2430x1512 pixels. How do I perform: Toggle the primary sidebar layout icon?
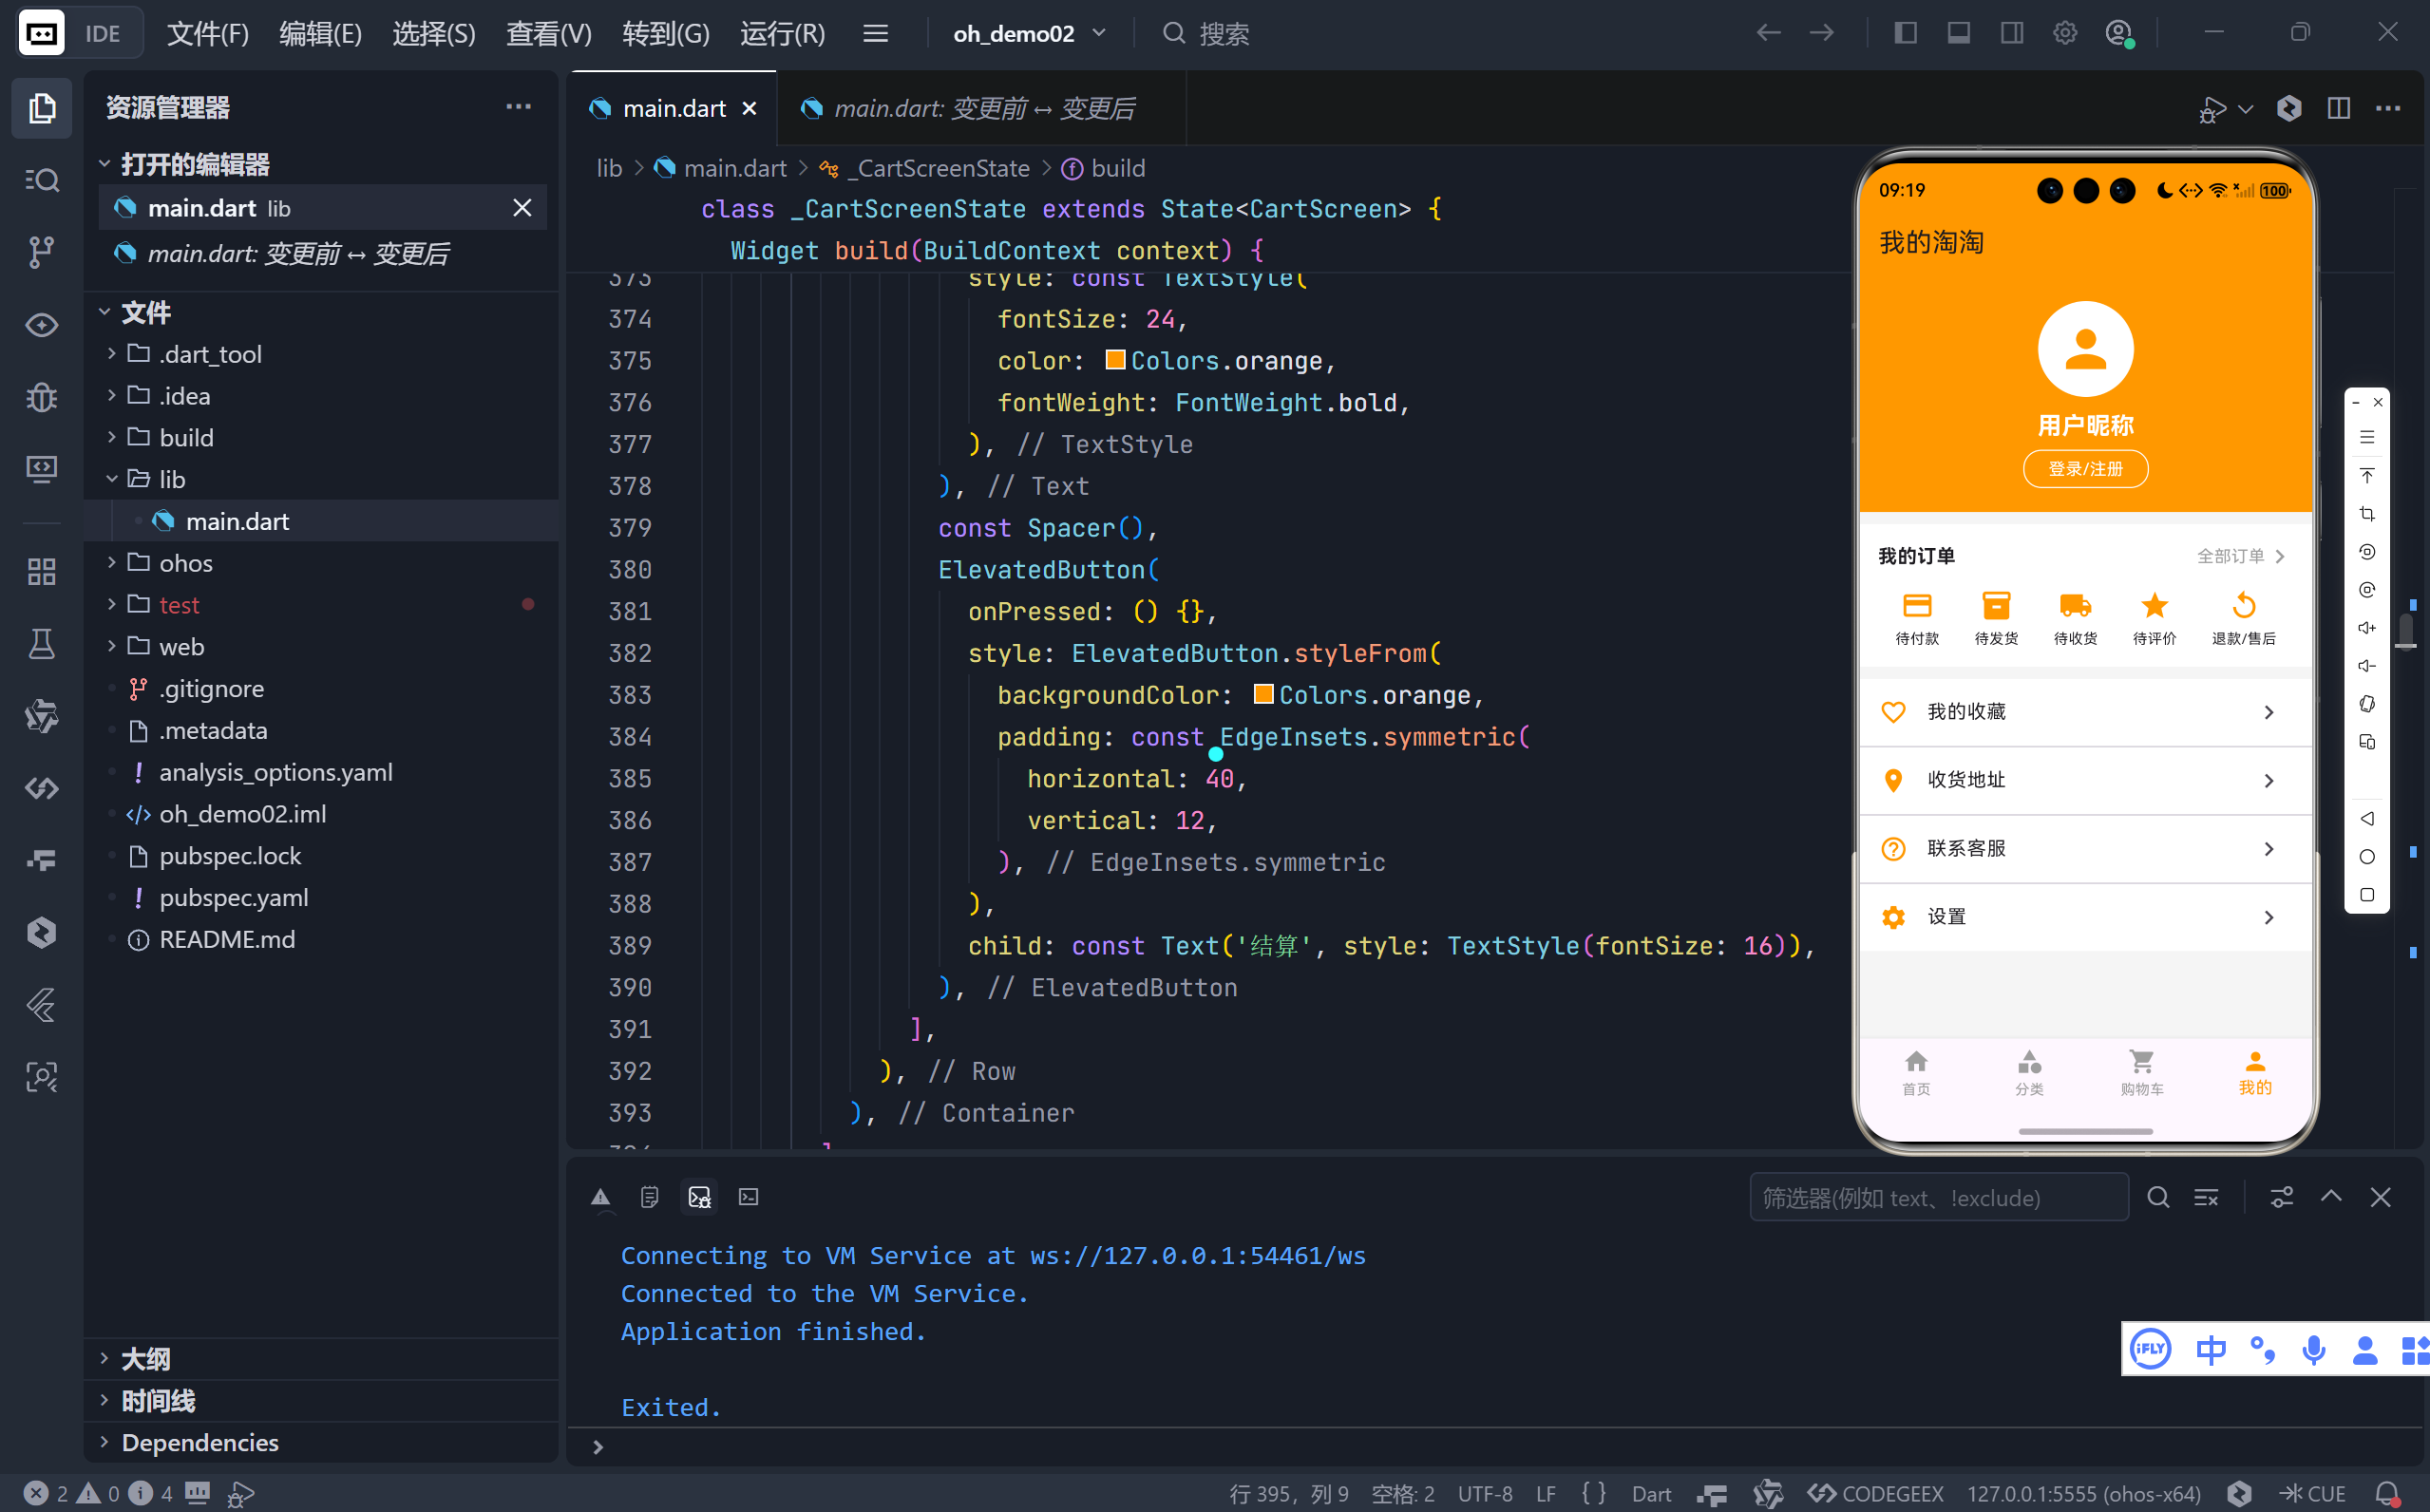click(1905, 33)
